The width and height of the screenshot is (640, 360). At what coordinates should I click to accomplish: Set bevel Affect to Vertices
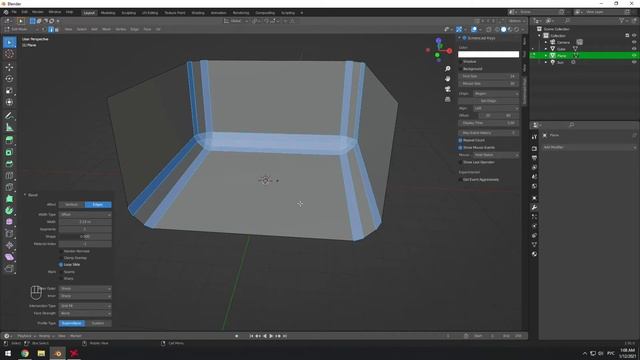pos(72,204)
